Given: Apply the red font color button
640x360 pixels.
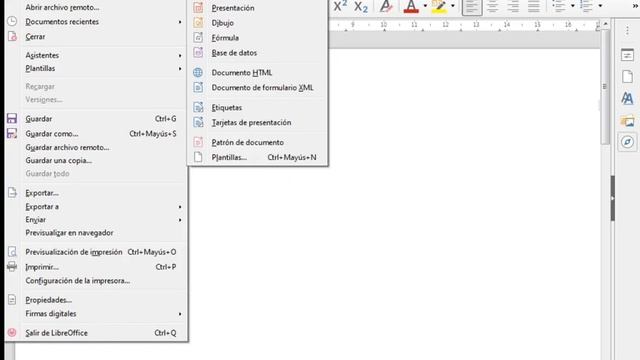Looking at the screenshot, I should click(411, 7).
